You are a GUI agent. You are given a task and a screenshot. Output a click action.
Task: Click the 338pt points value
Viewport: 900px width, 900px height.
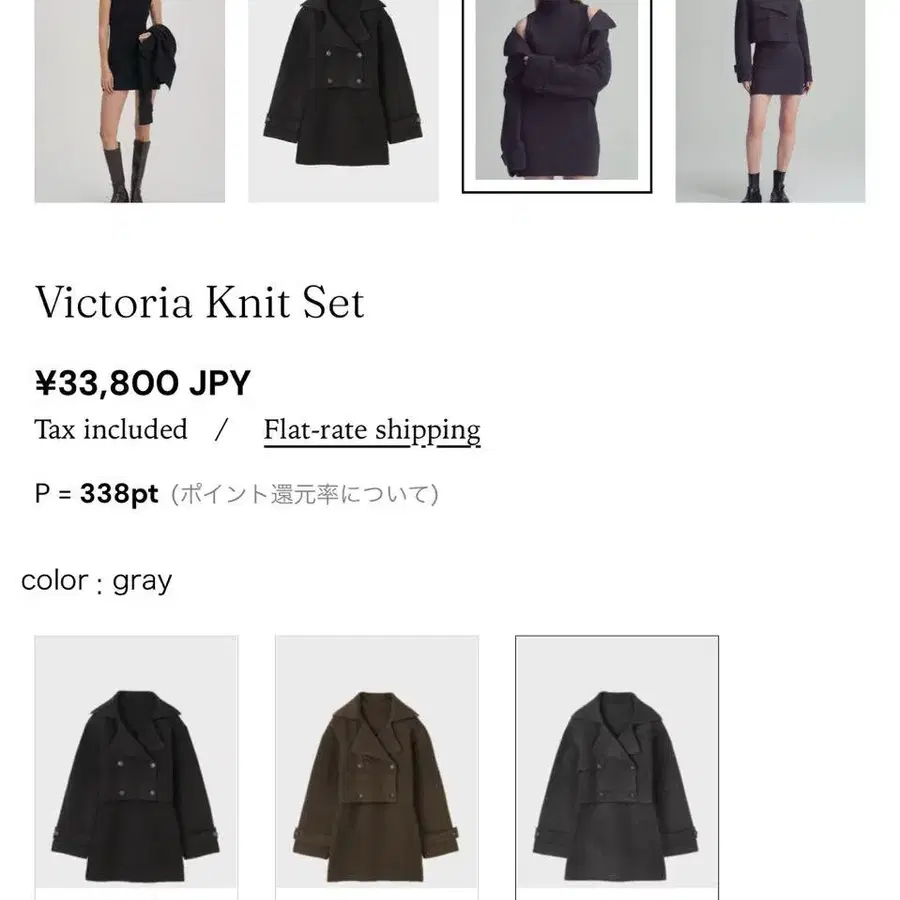click(119, 494)
